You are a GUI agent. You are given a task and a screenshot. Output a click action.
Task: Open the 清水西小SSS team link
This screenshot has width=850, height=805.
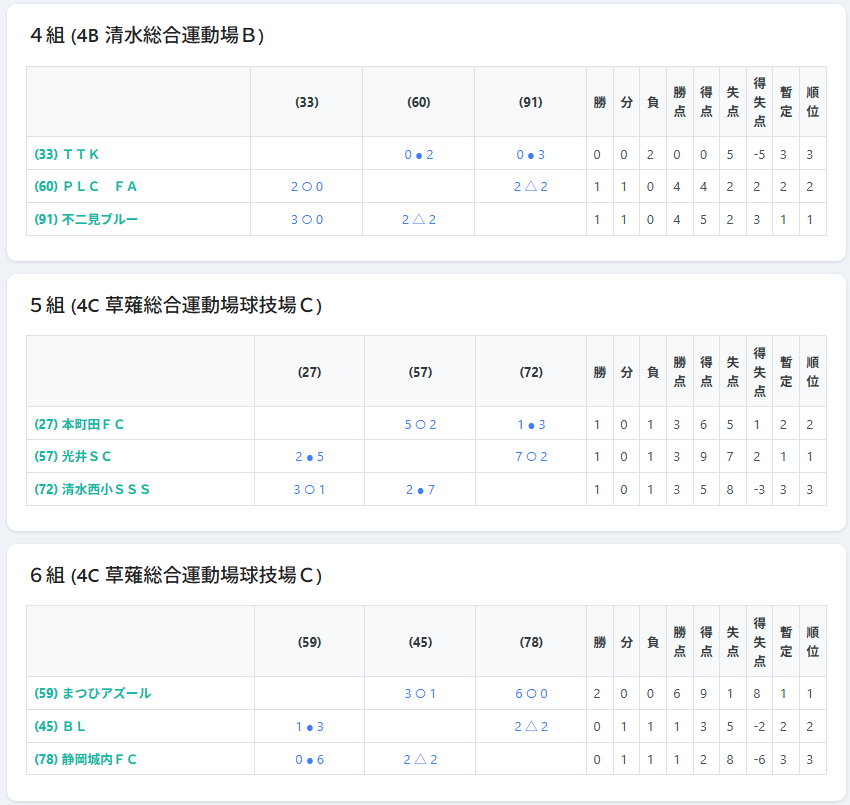(x=92, y=489)
